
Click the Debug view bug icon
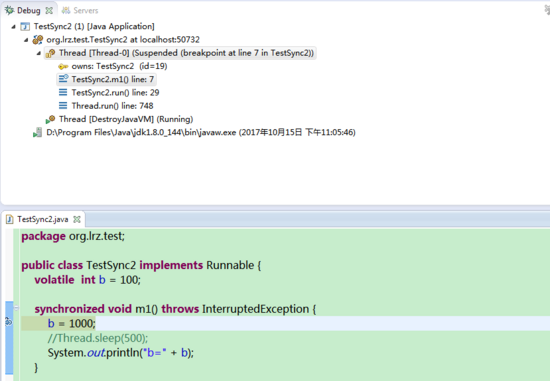pos(9,10)
